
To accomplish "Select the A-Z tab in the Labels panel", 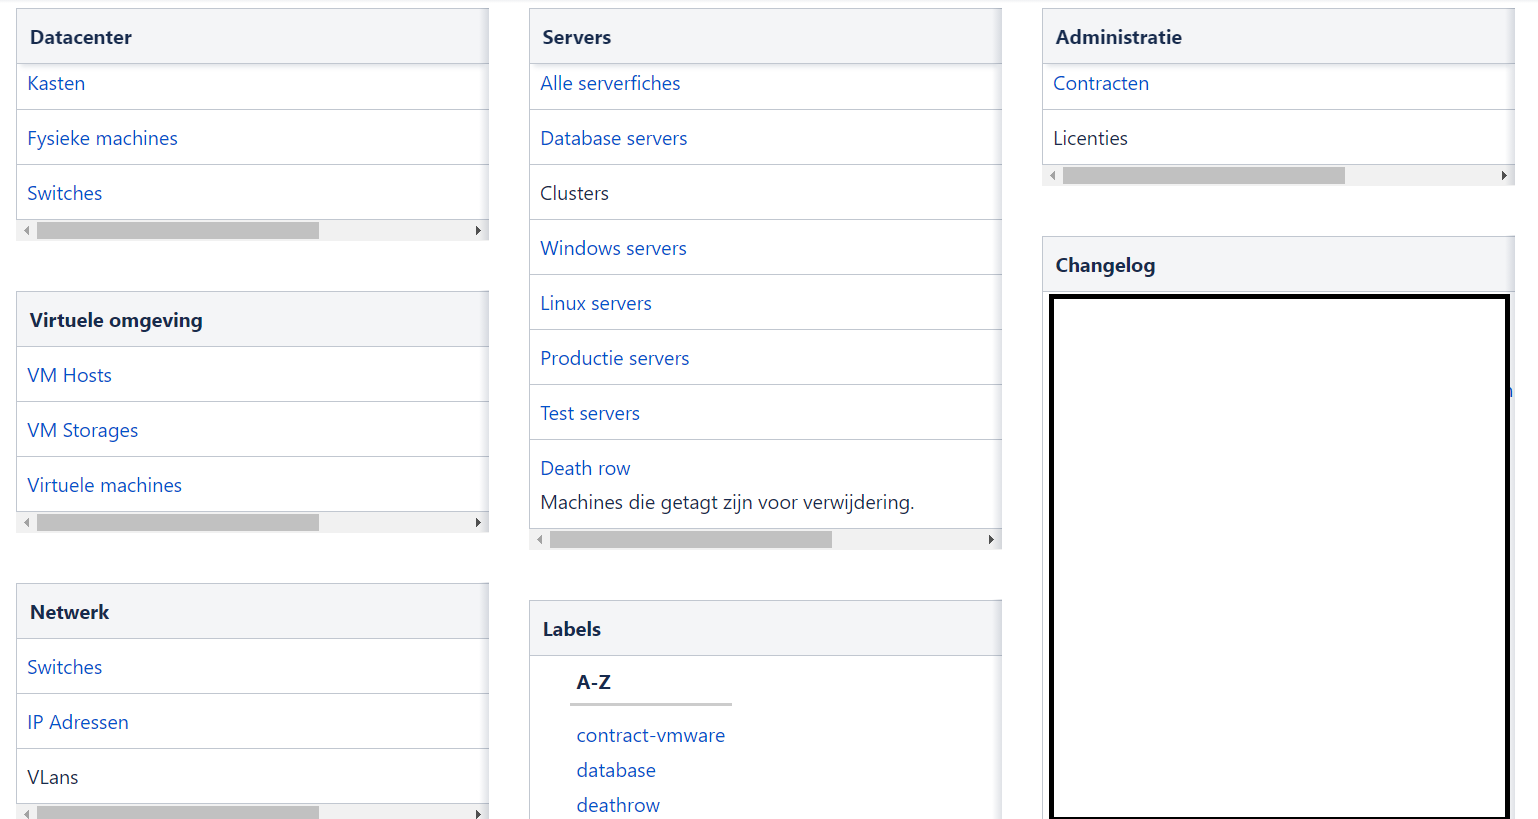I will [x=594, y=682].
